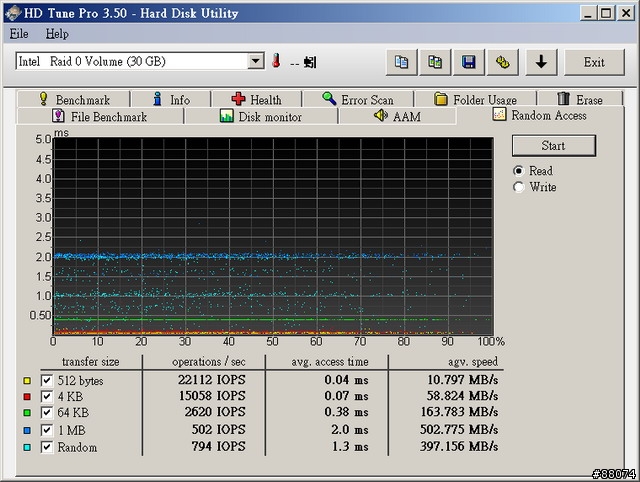Expand the Intel Raid 0 Volume drive dropdown
Viewport: 640px width, 482px height.
tap(256, 61)
